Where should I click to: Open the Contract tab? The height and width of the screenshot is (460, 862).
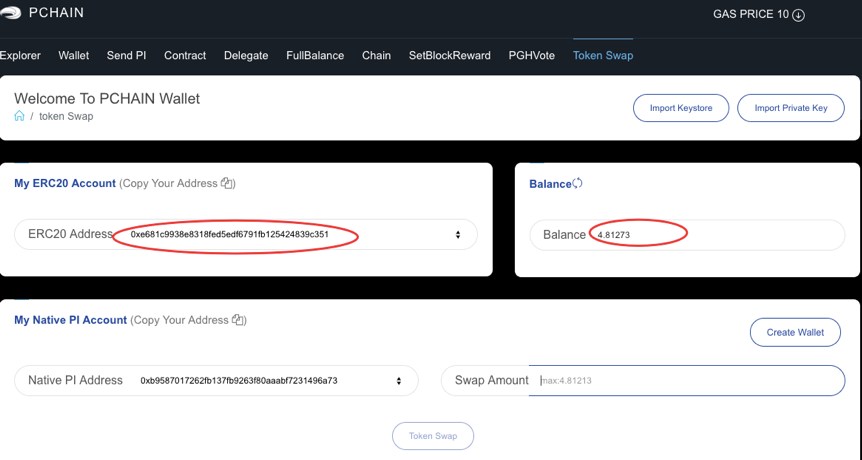pos(185,56)
